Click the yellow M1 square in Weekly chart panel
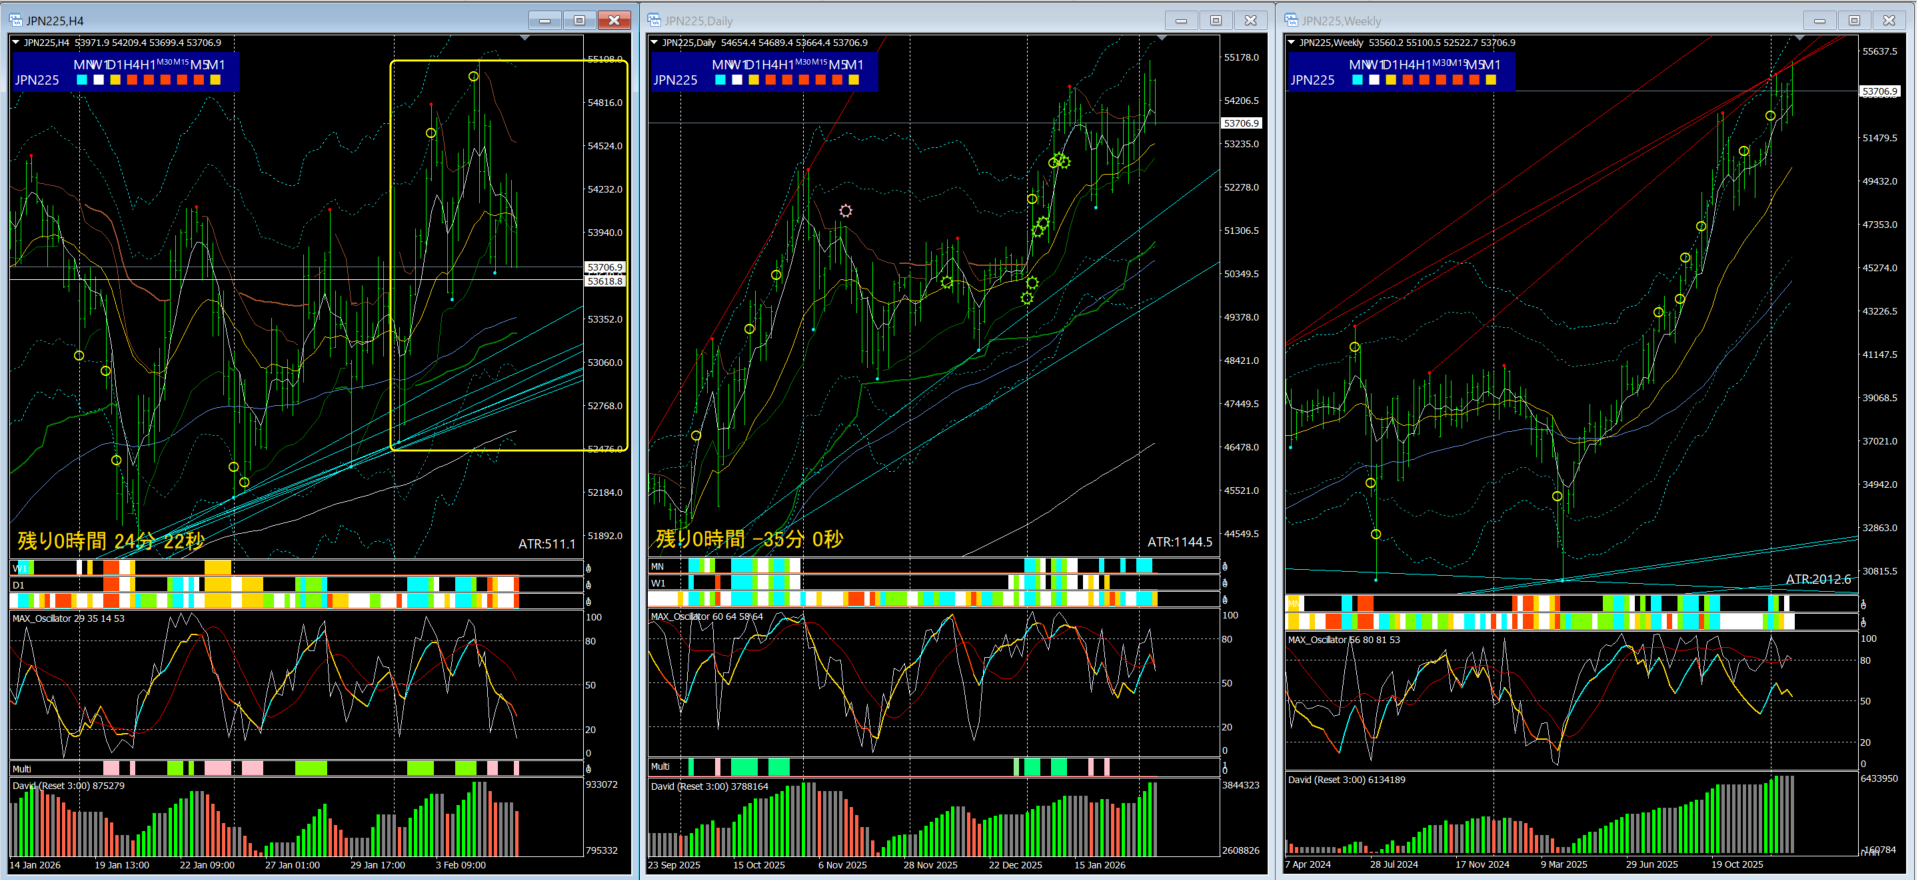 click(1491, 80)
